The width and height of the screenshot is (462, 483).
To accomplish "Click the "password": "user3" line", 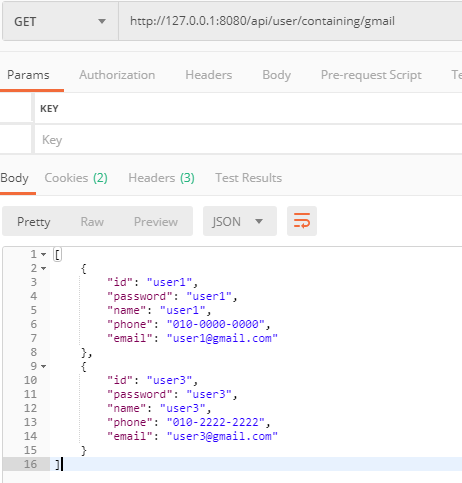I will 172,394.
